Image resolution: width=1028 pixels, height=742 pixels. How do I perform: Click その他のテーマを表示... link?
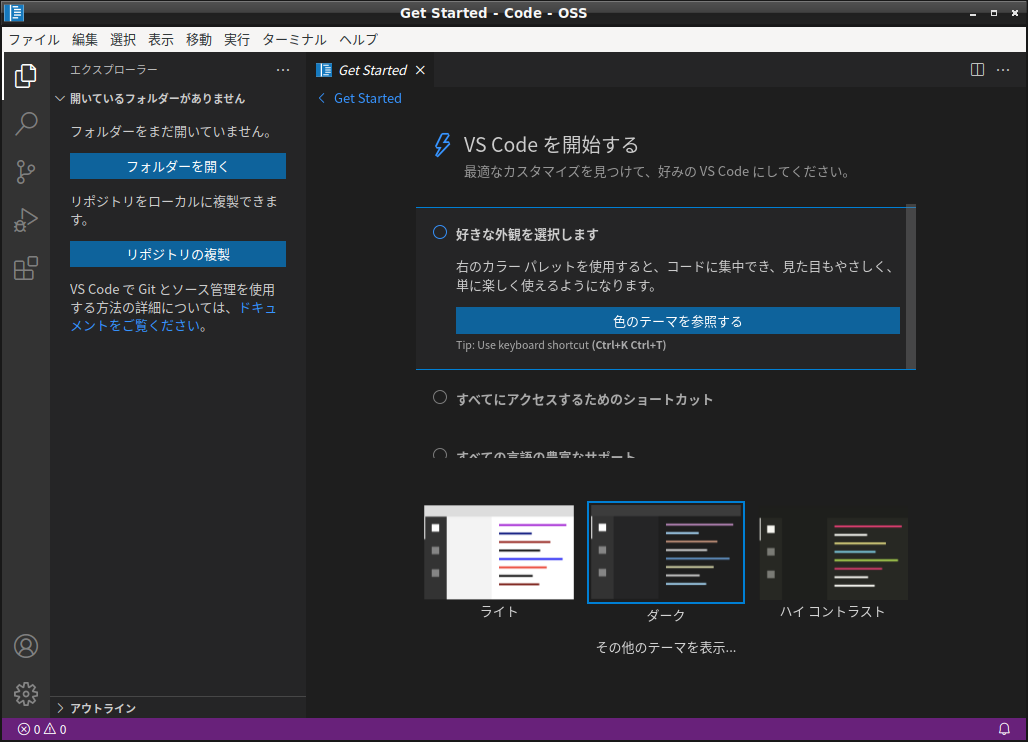pos(665,648)
